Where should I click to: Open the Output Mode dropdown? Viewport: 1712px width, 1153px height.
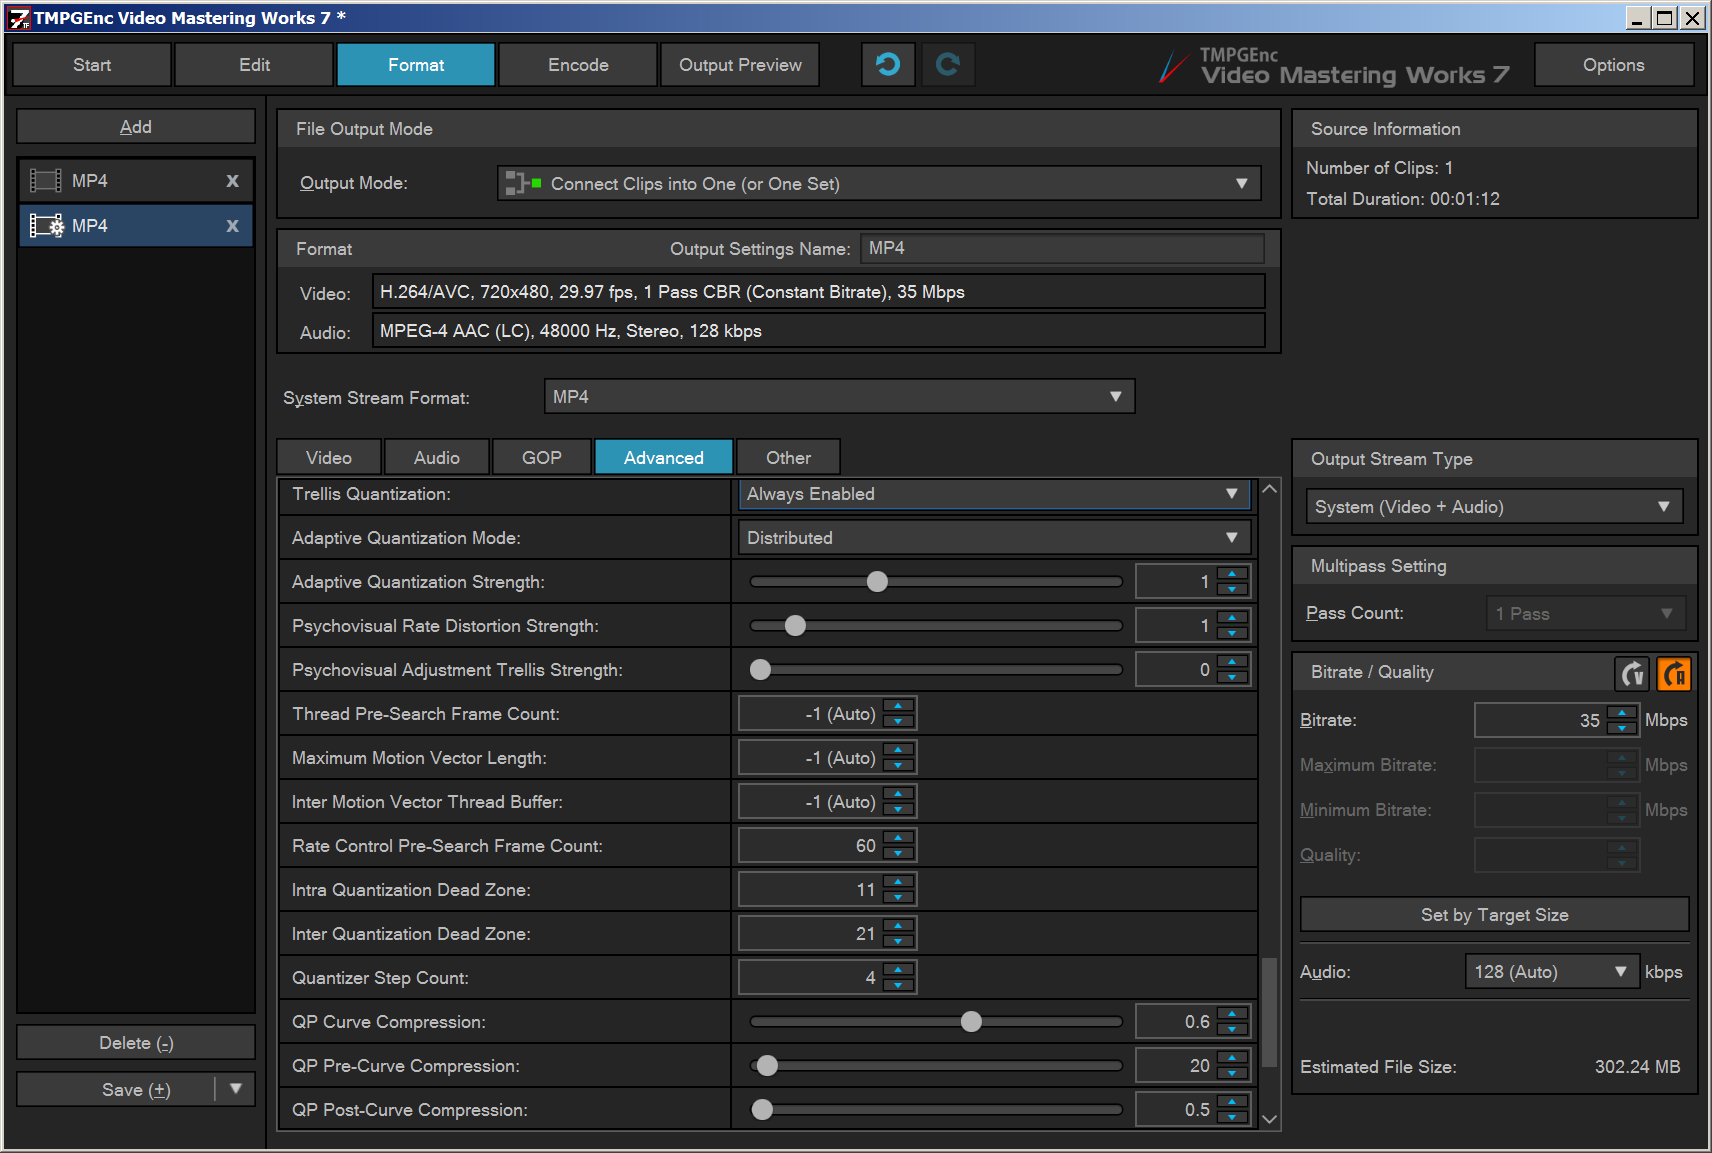1241,184
